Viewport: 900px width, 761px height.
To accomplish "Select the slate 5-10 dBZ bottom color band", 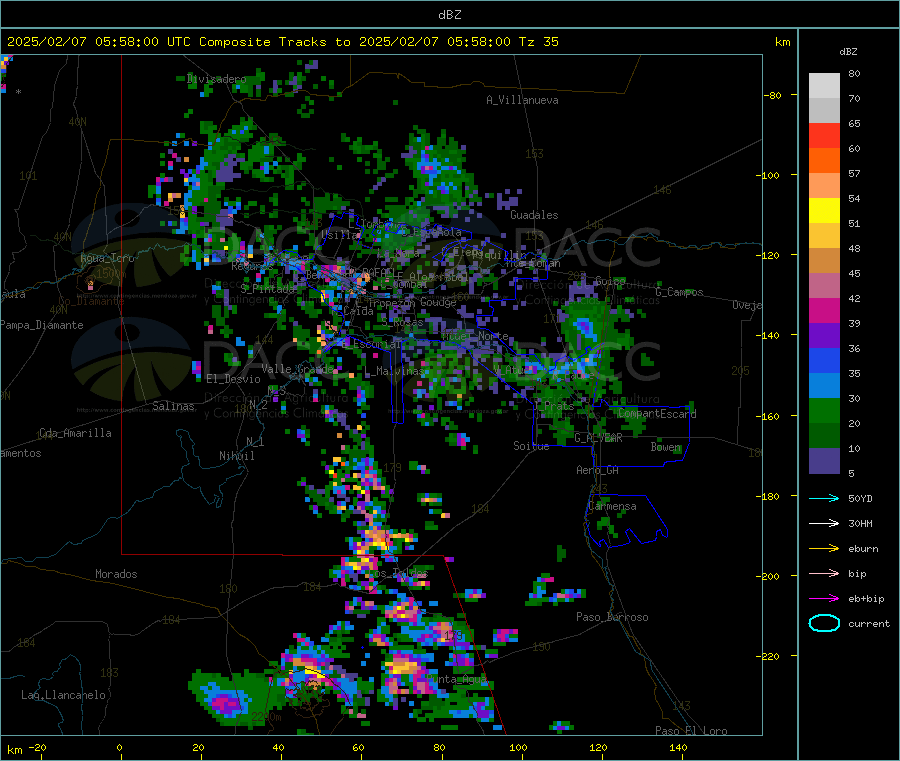I will click(824, 461).
